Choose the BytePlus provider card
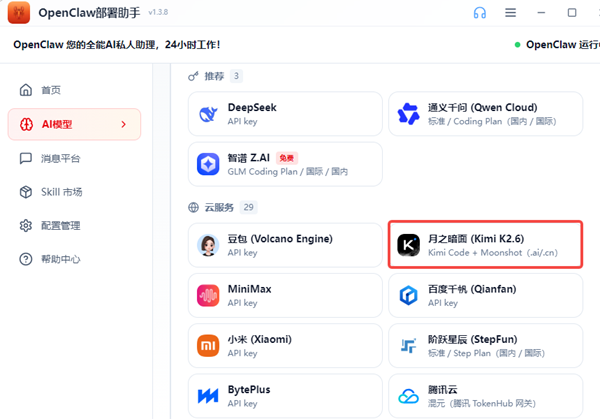Viewport: 600px width, 419px height. tap(285, 396)
